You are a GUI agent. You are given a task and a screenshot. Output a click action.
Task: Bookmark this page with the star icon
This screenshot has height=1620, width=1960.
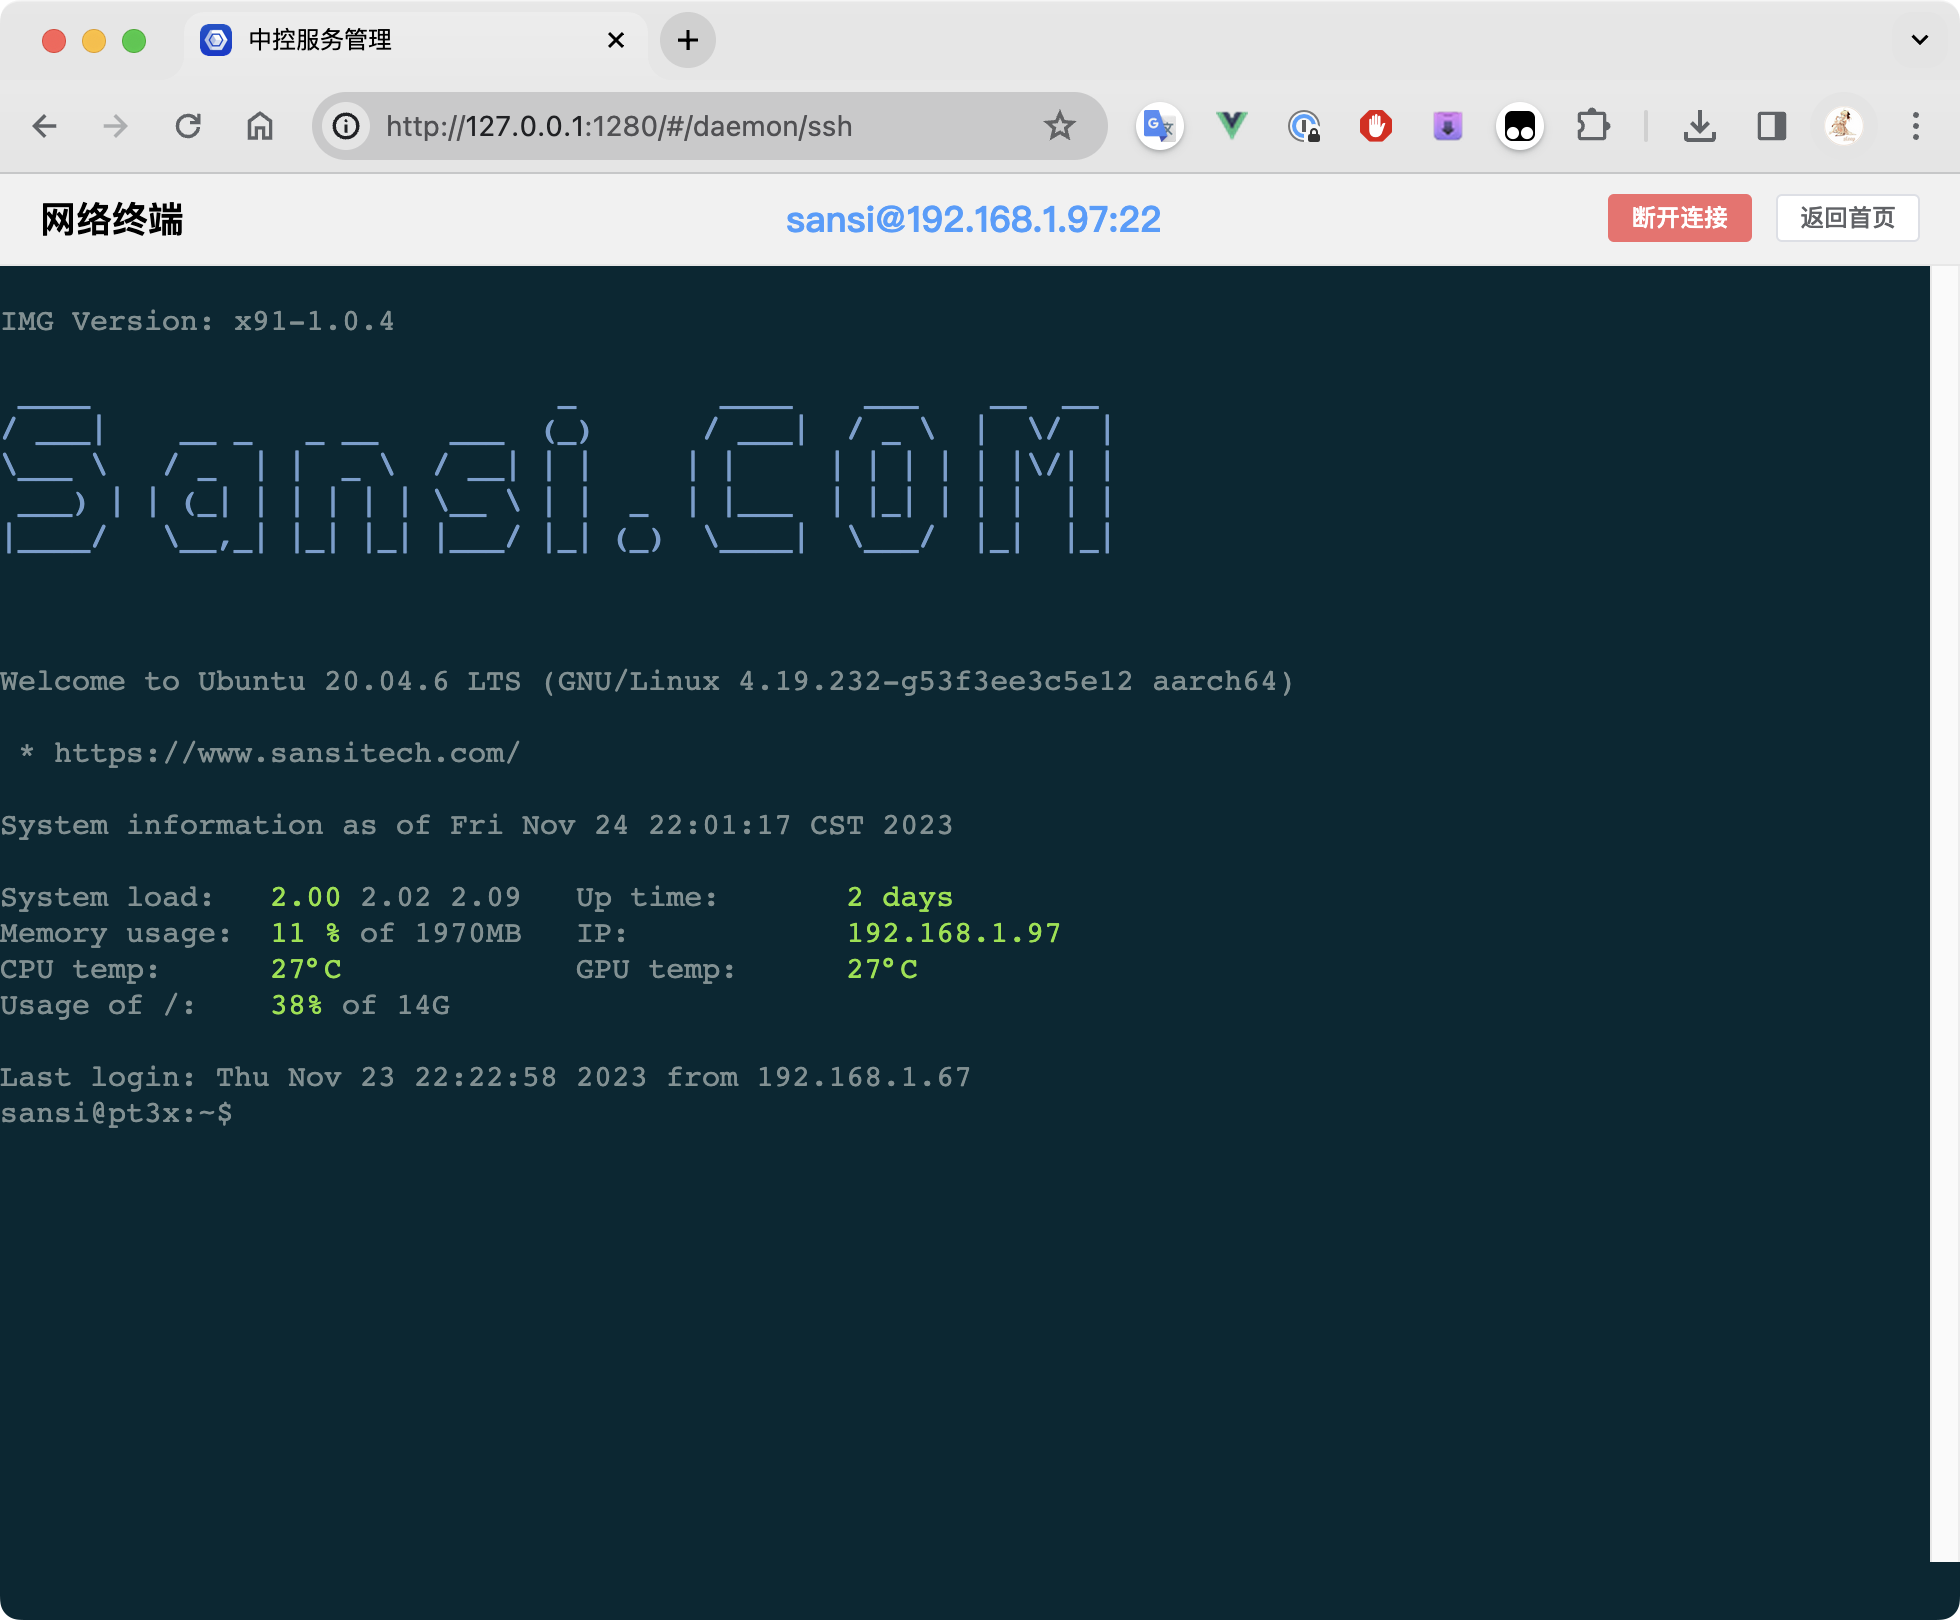click(x=1059, y=126)
